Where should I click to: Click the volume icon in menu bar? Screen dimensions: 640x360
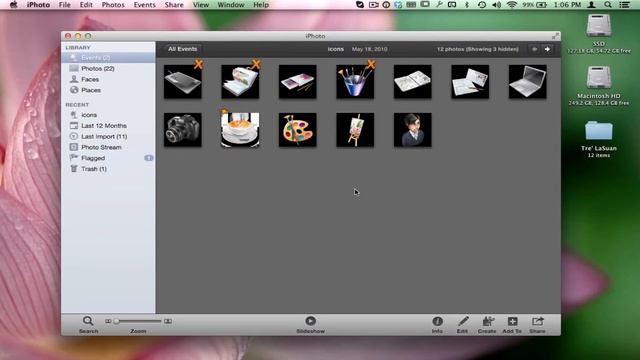click(497, 5)
